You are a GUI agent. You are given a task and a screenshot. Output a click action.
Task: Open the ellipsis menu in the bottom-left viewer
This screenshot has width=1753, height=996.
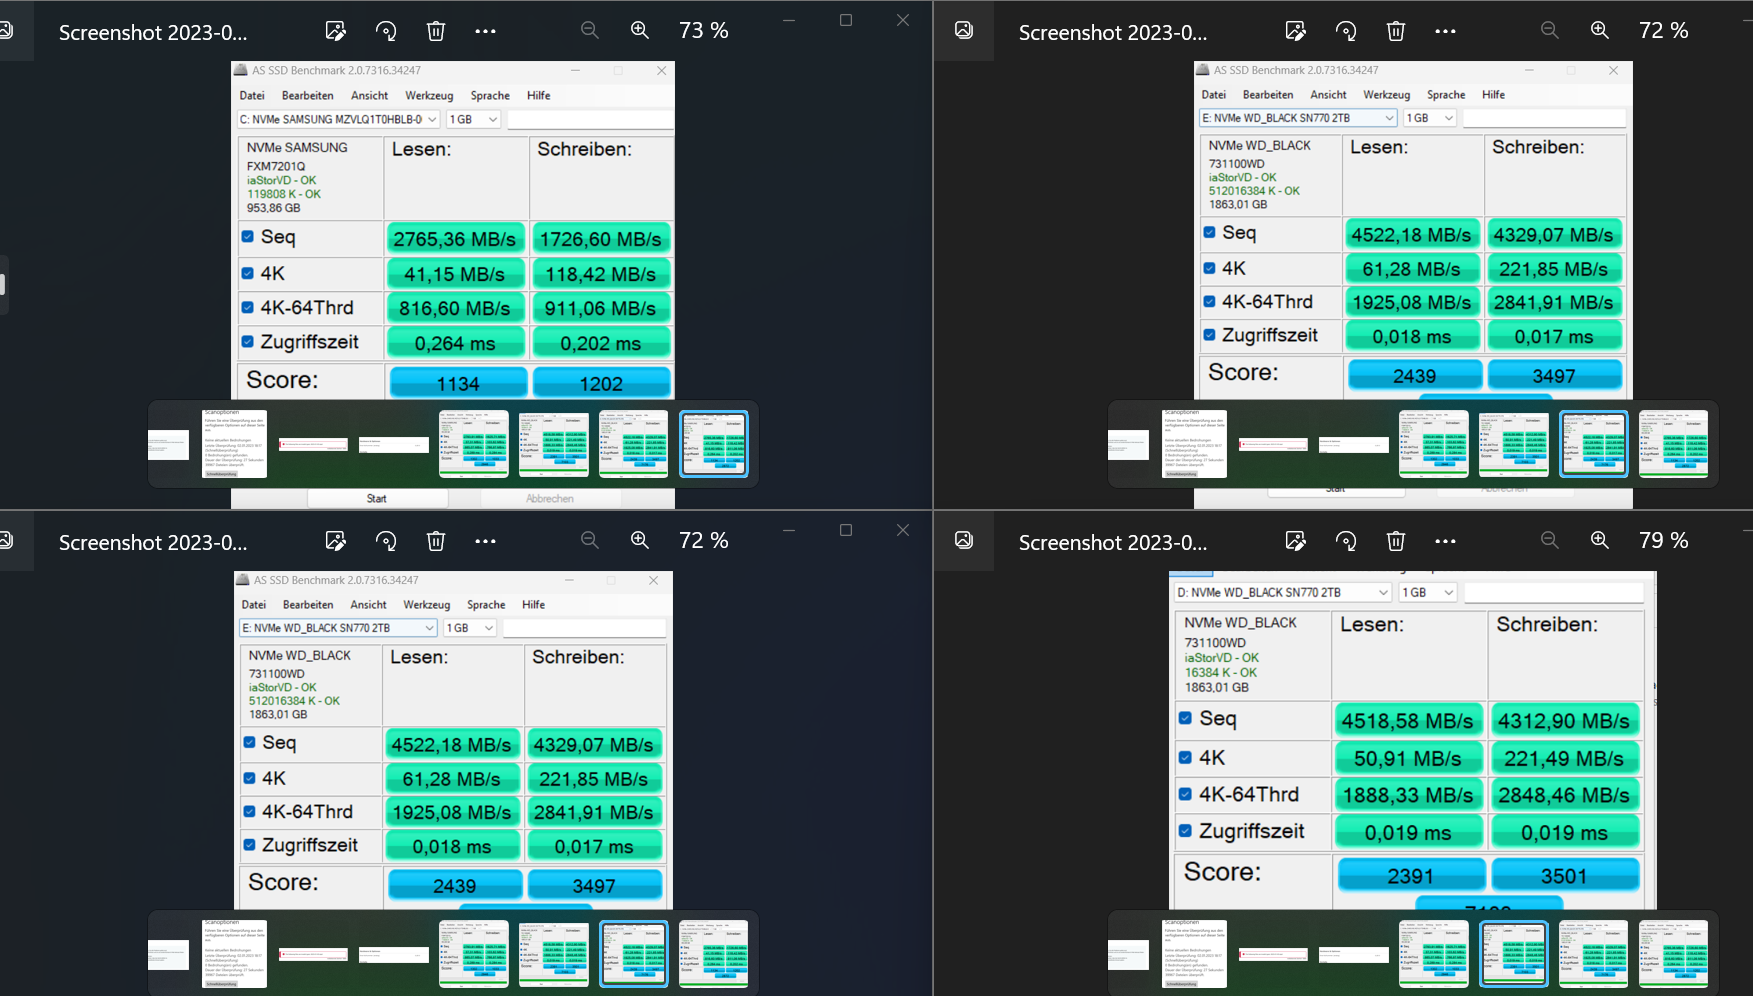pos(486,541)
